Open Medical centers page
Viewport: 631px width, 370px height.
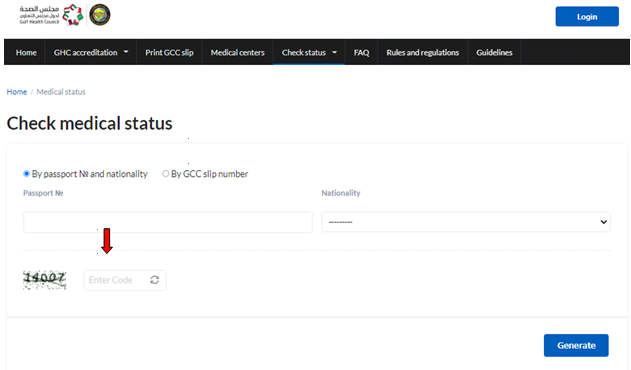[237, 52]
